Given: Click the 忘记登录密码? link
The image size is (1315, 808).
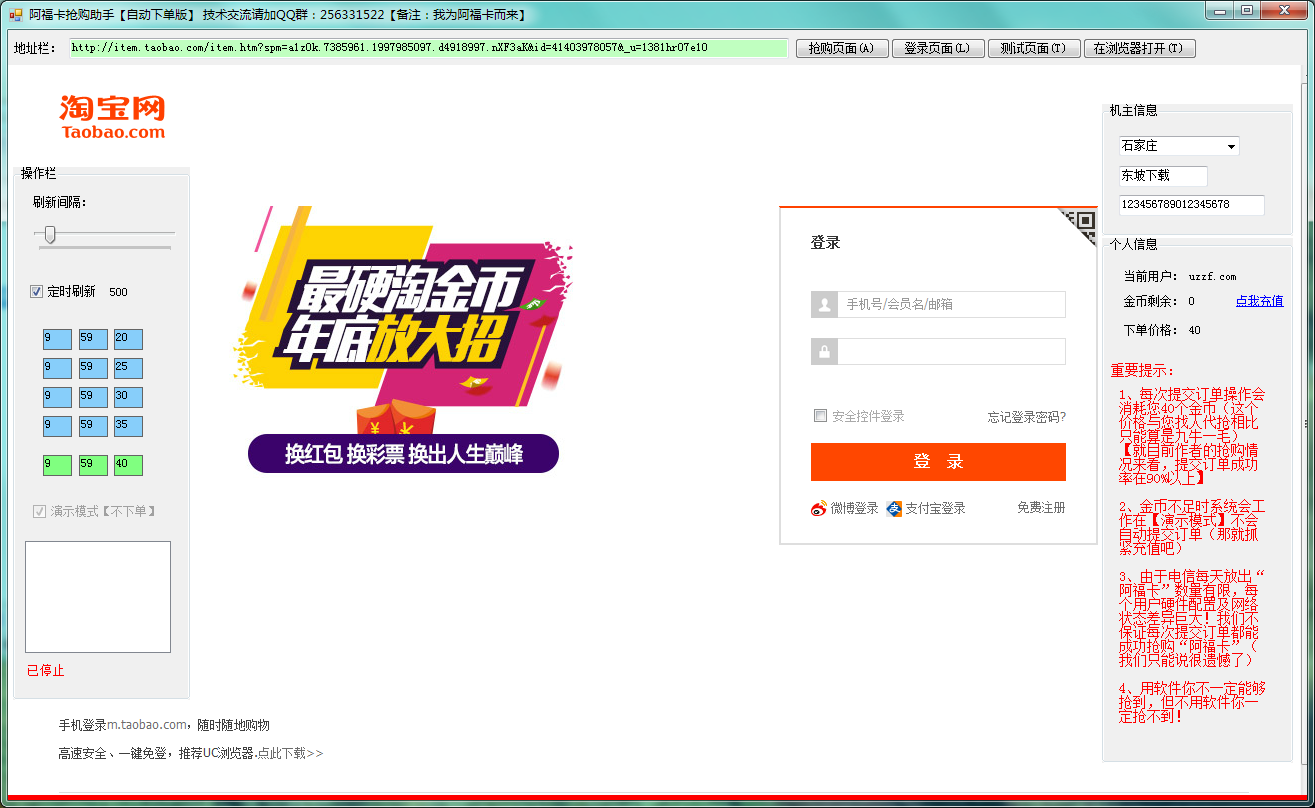Looking at the screenshot, I should point(1027,417).
